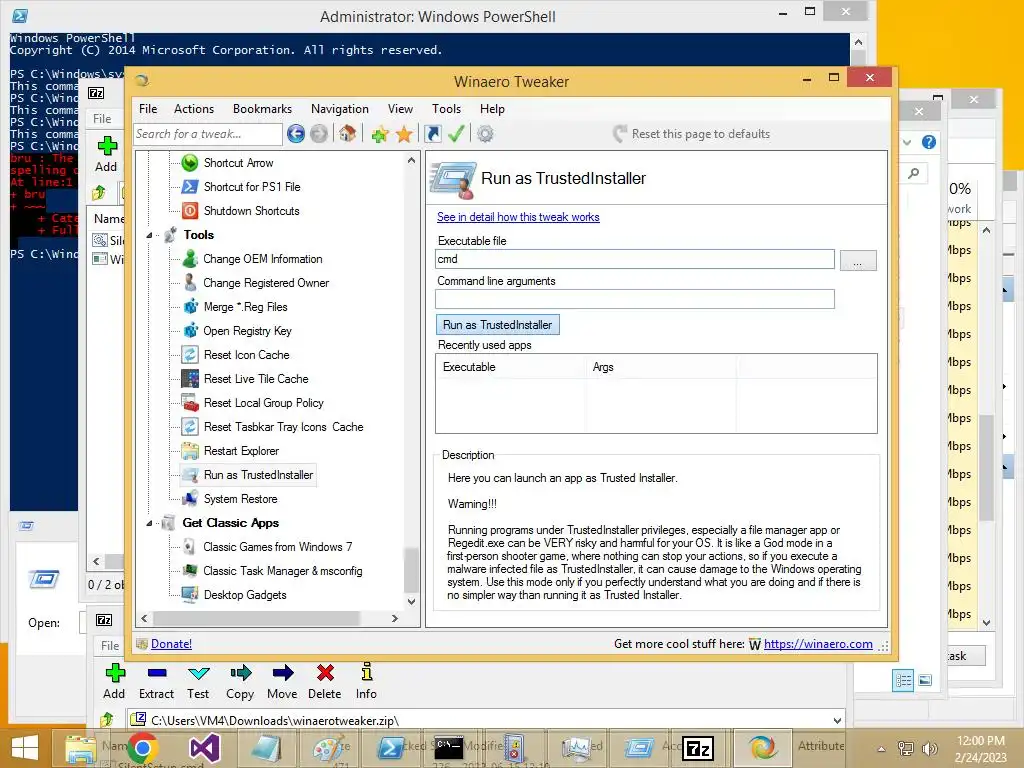
Task: Open Google Chrome from the taskbar
Action: (142, 748)
